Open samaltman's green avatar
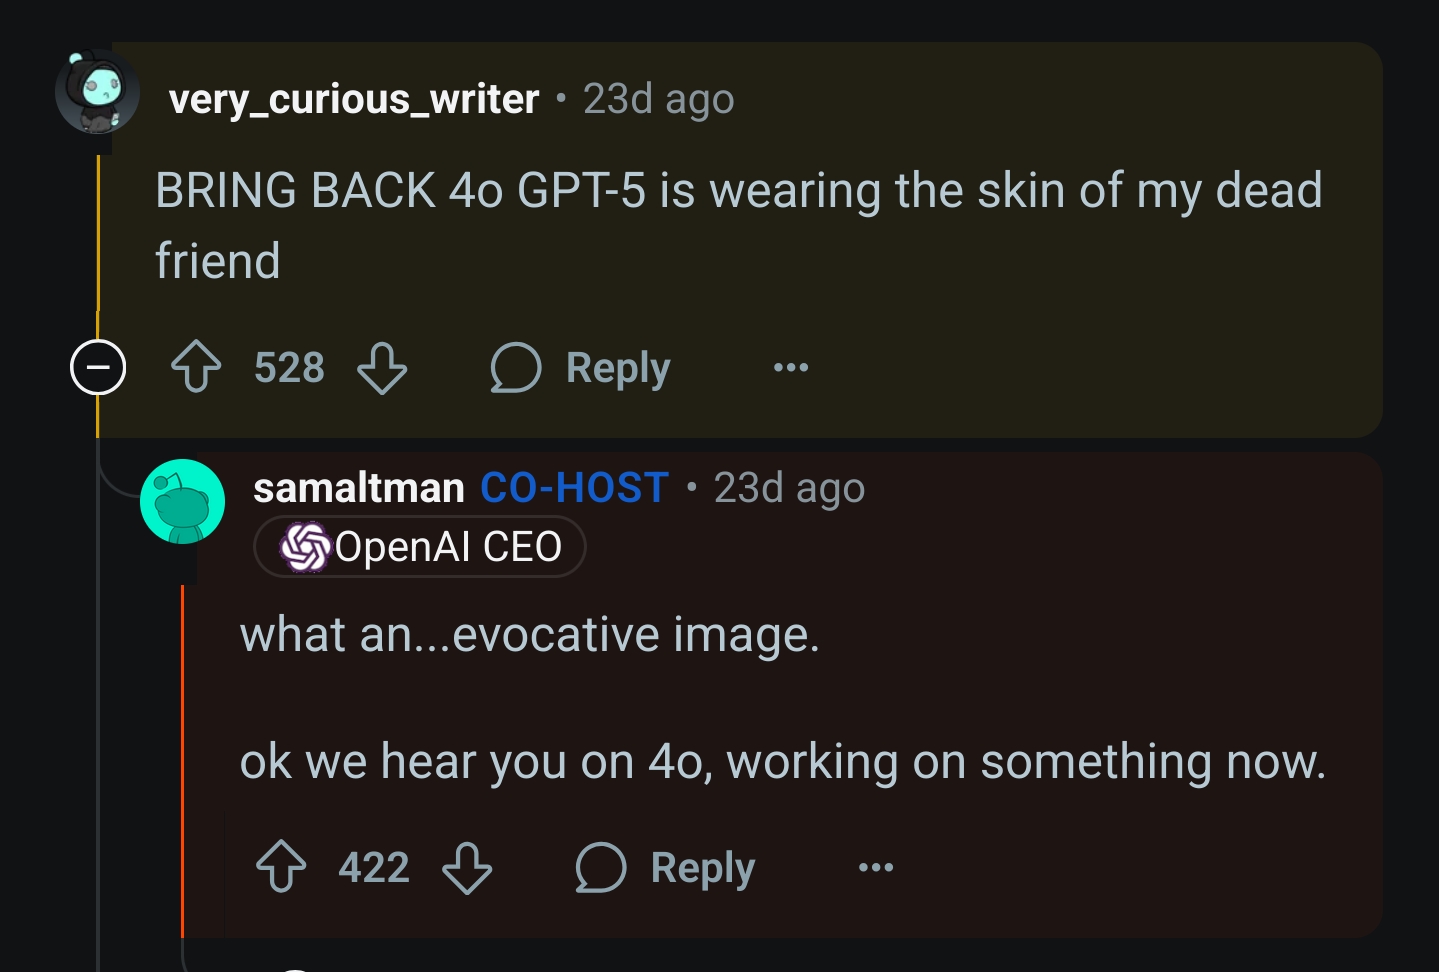This screenshot has width=1439, height=972. tap(182, 501)
